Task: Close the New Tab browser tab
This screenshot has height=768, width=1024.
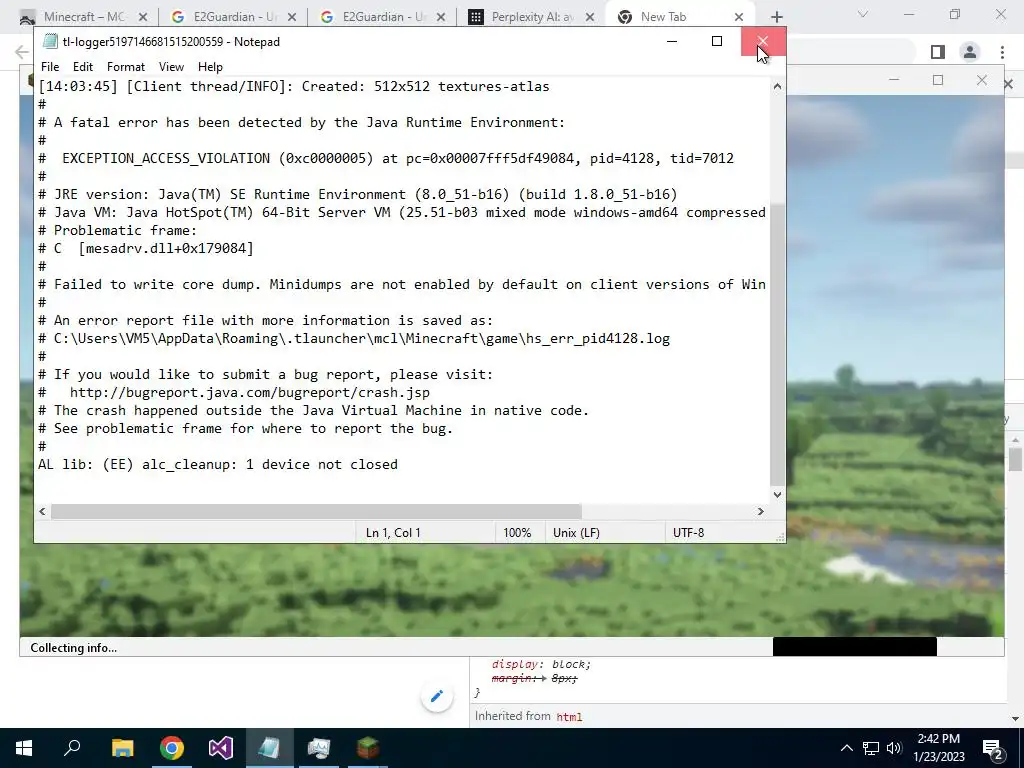Action: (739, 17)
